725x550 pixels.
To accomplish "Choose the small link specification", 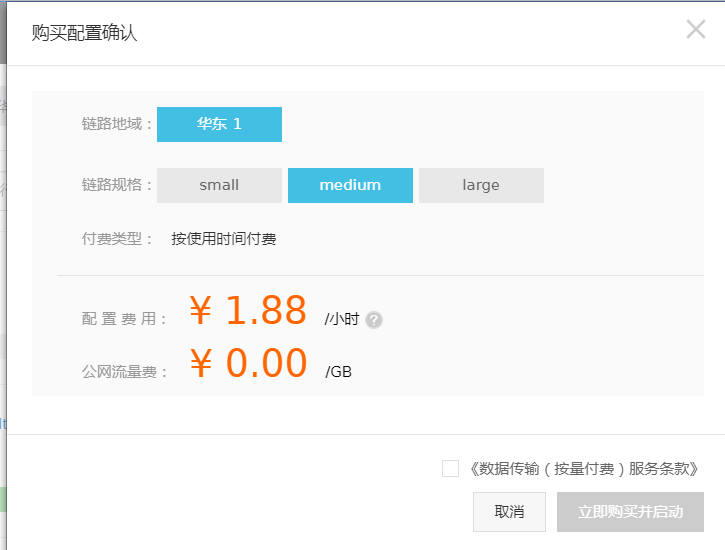I will tap(219, 185).
